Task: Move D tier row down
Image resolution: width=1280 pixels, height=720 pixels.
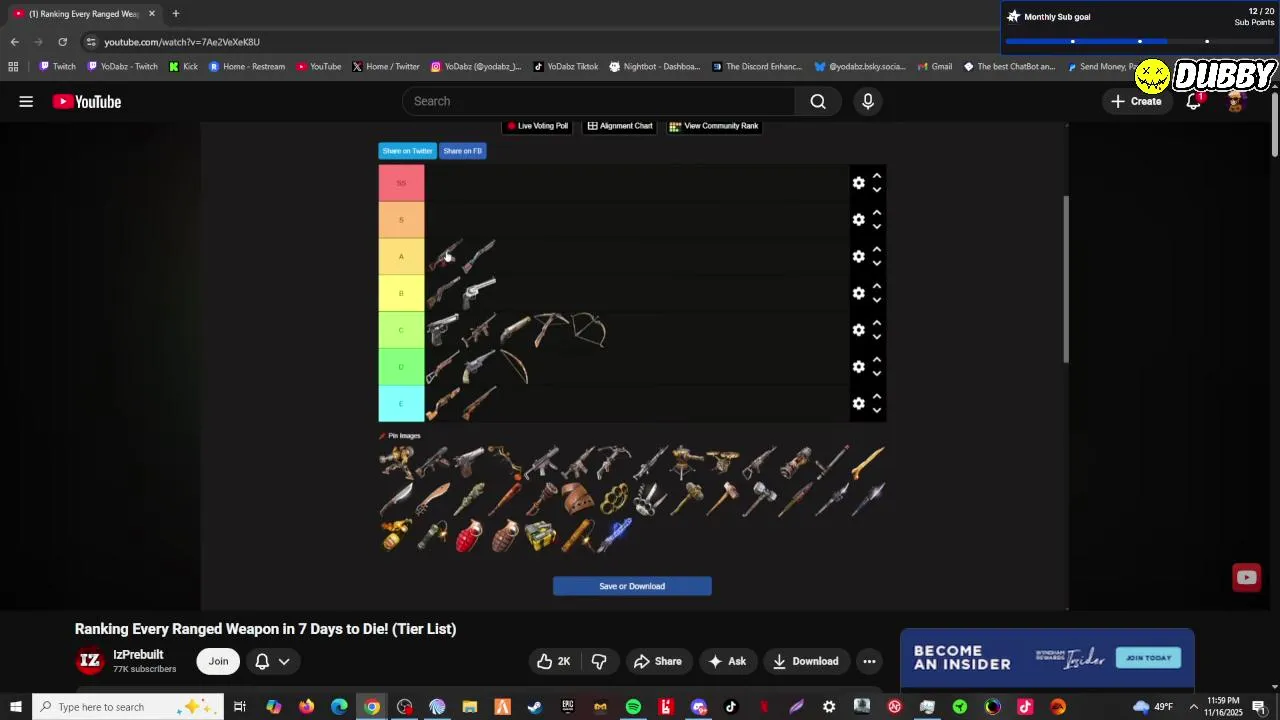Action: point(877,374)
